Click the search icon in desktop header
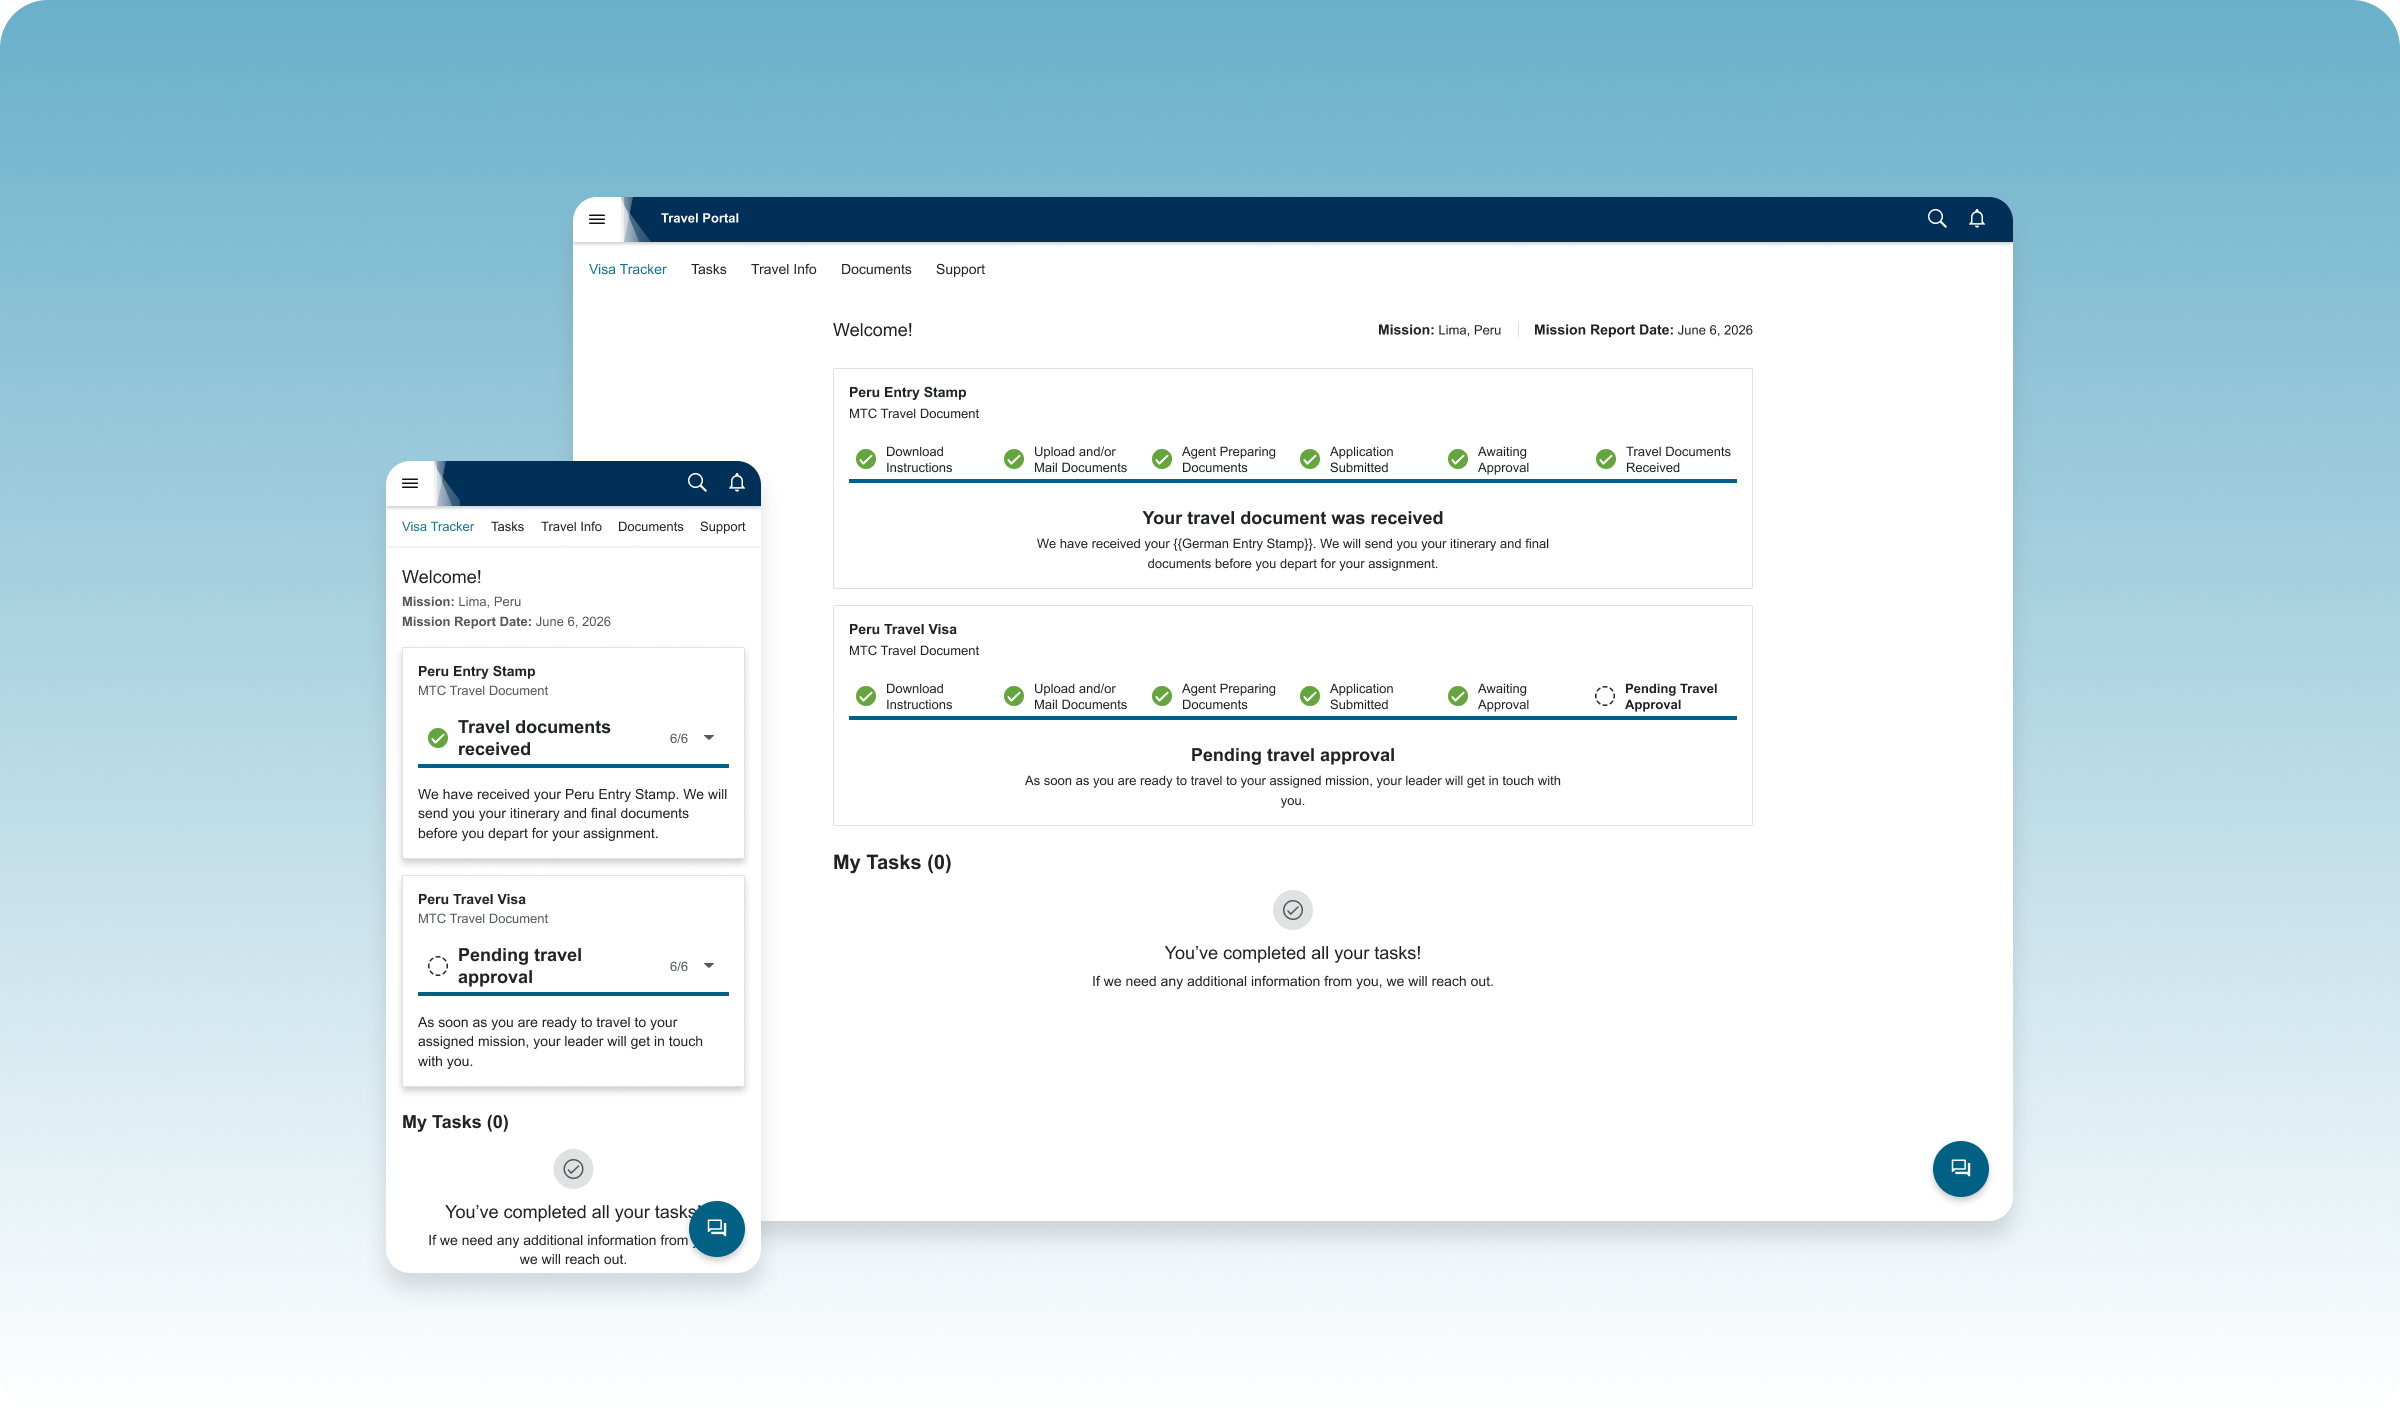The width and height of the screenshot is (2400, 1417). pyautogui.click(x=1937, y=218)
